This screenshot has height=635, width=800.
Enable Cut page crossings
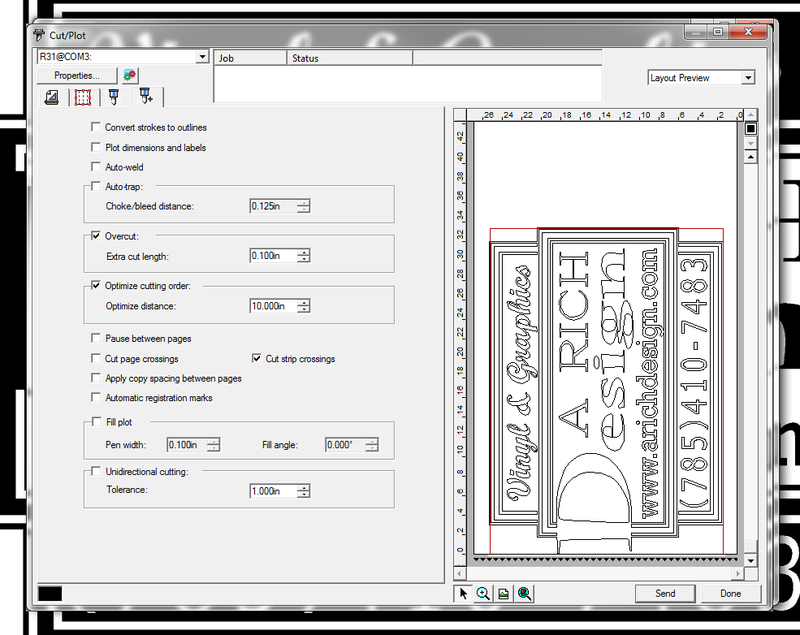[x=95, y=359]
